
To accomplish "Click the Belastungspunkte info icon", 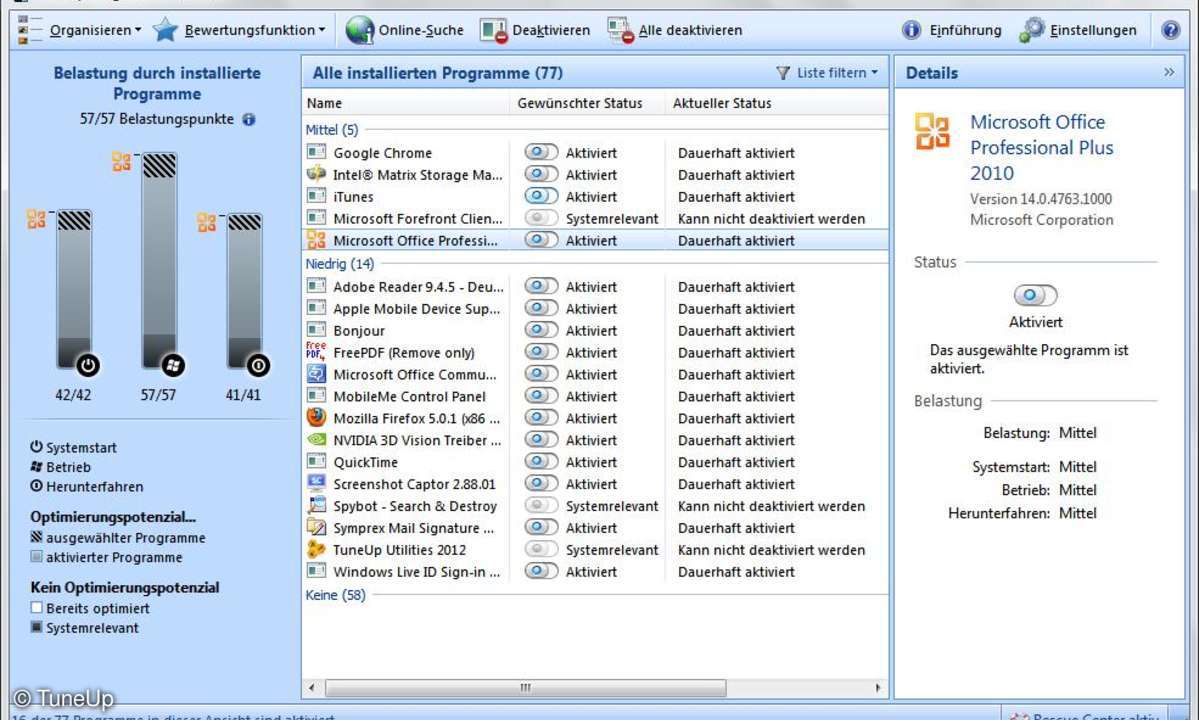I will coord(249,119).
